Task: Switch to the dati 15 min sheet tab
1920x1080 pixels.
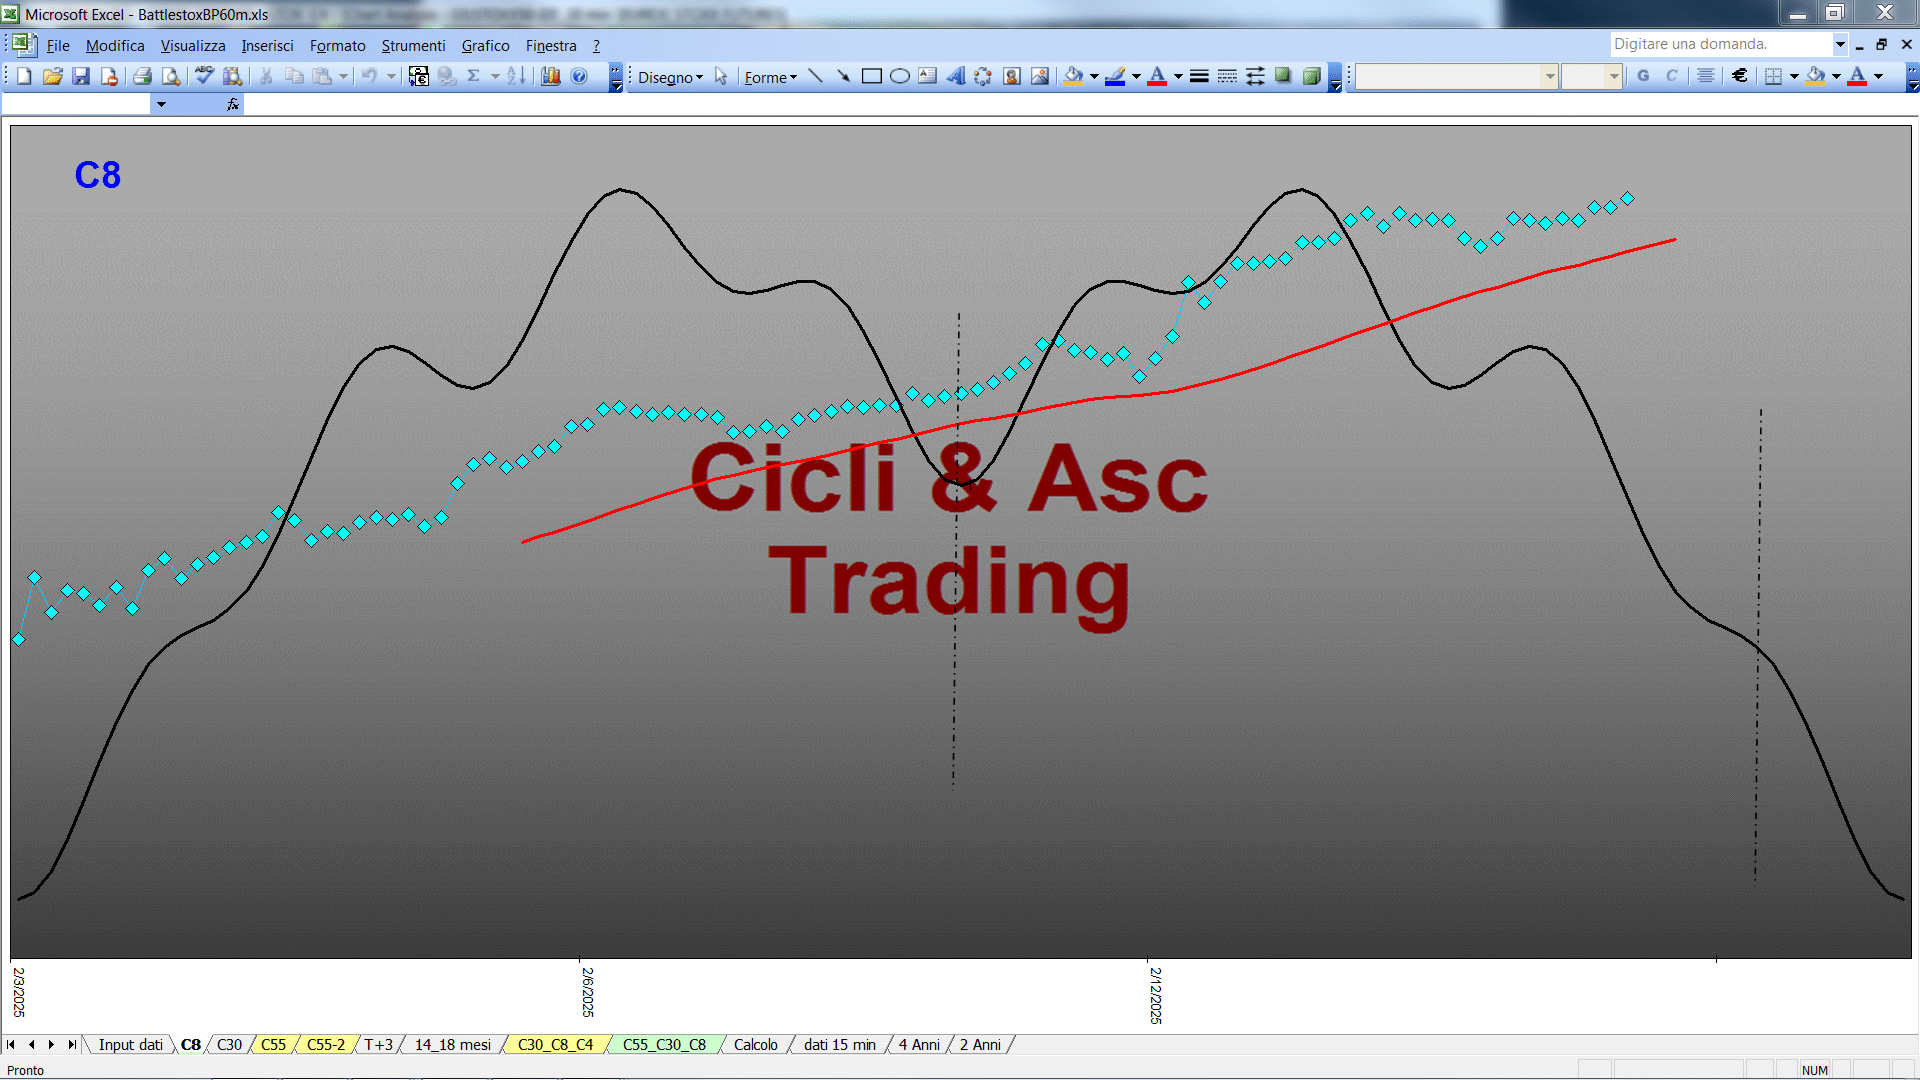Action: coord(839,1044)
